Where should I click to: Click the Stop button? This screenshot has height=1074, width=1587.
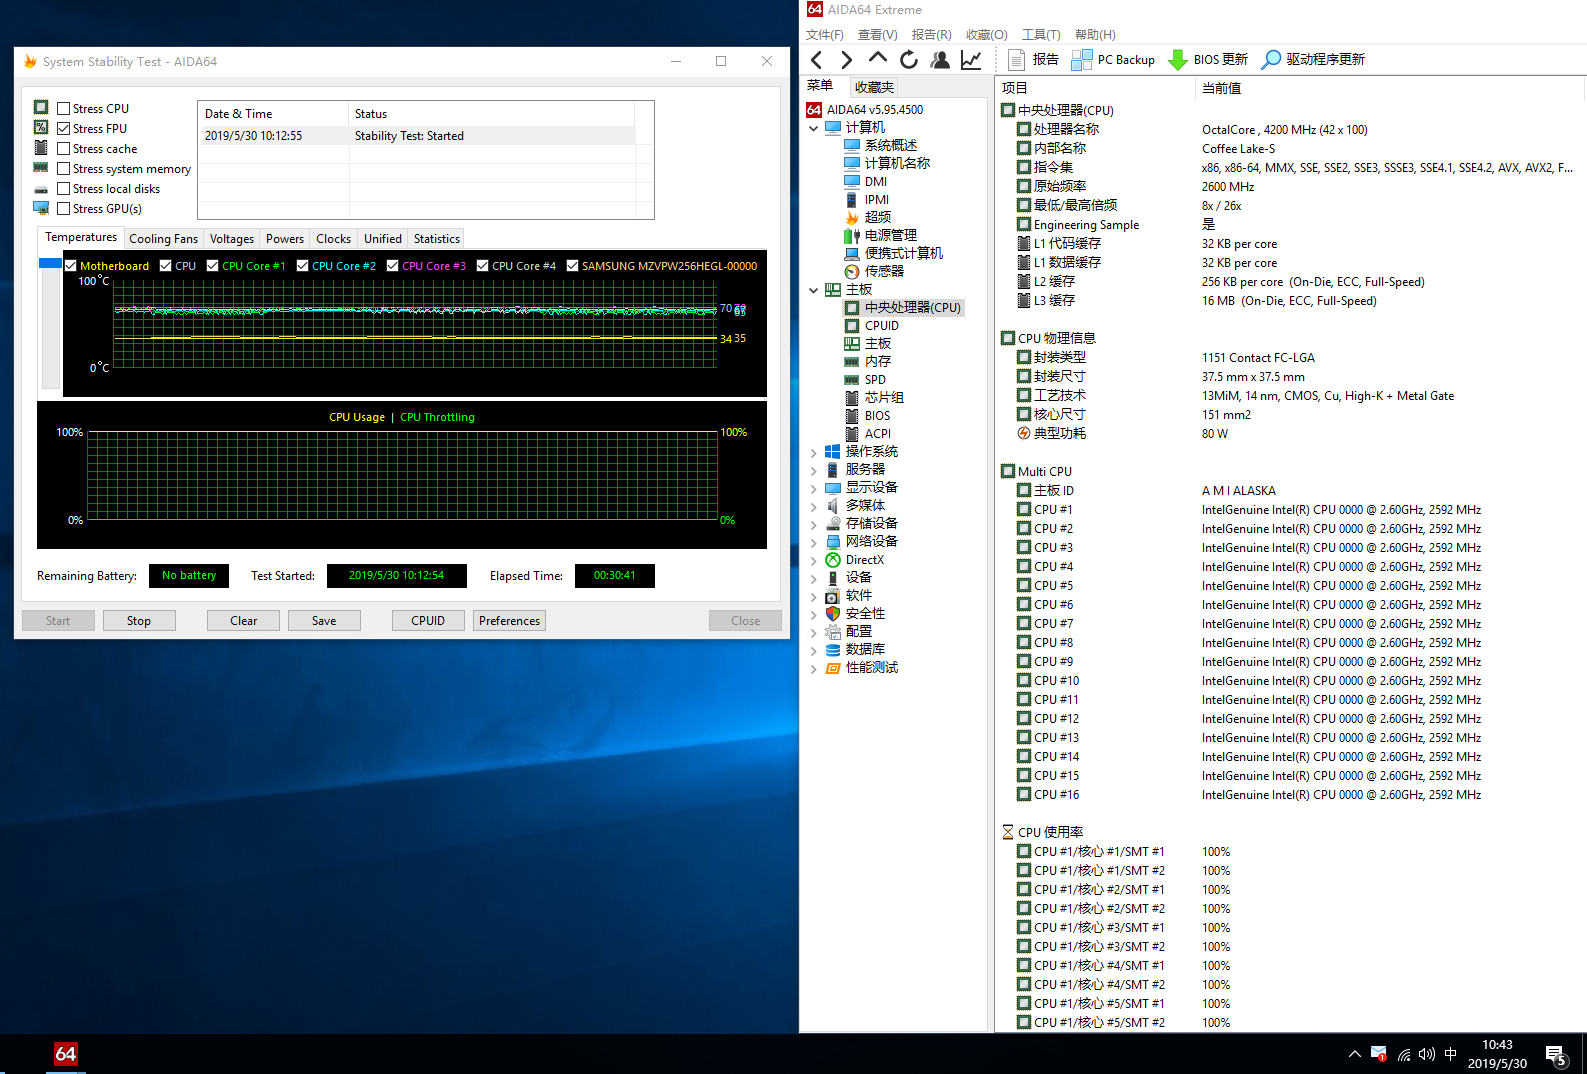click(139, 621)
